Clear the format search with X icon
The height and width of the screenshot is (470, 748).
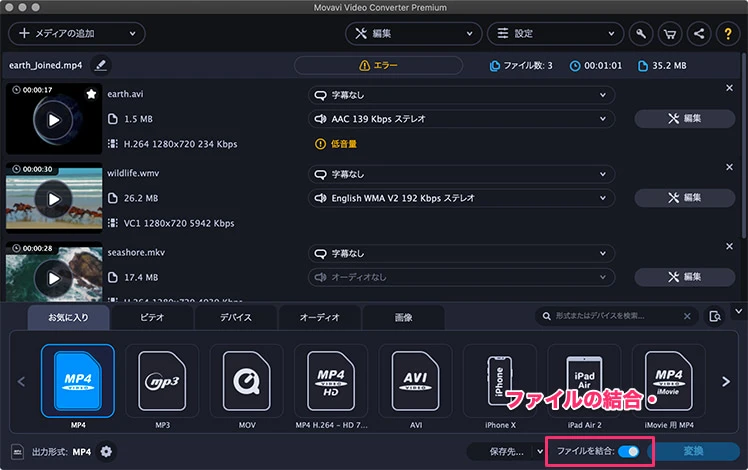687,316
